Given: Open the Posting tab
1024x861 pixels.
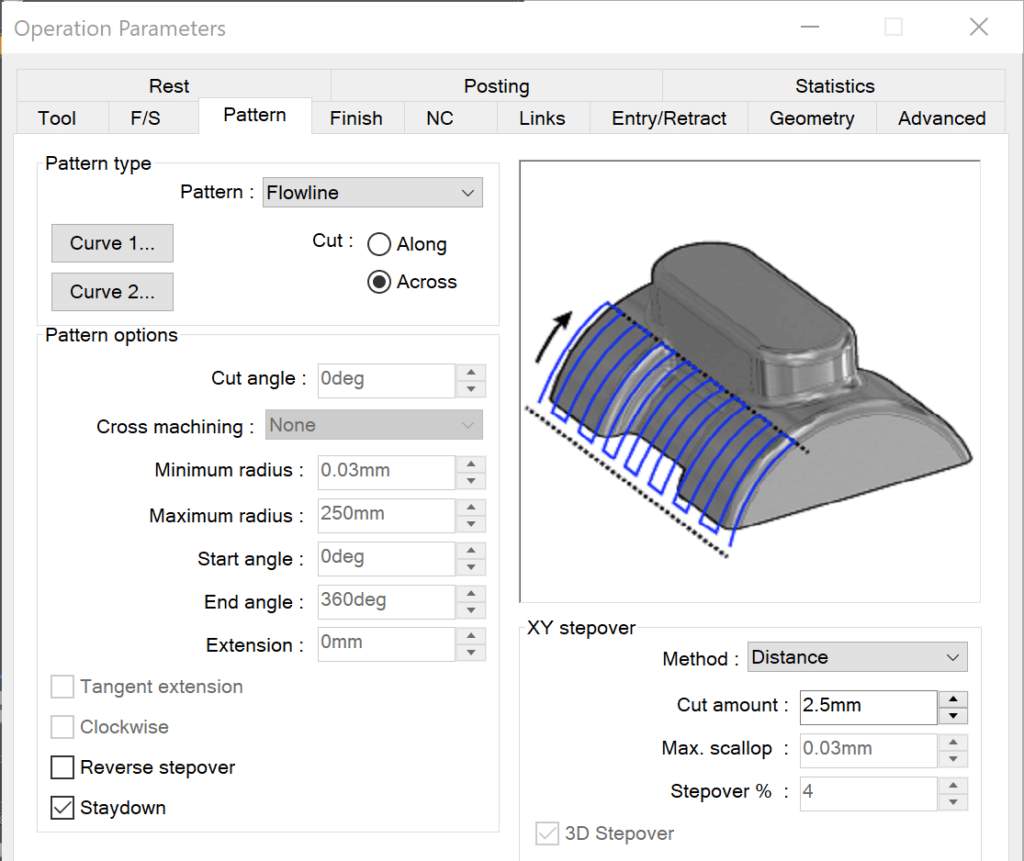Looking at the screenshot, I should pyautogui.click(x=496, y=86).
